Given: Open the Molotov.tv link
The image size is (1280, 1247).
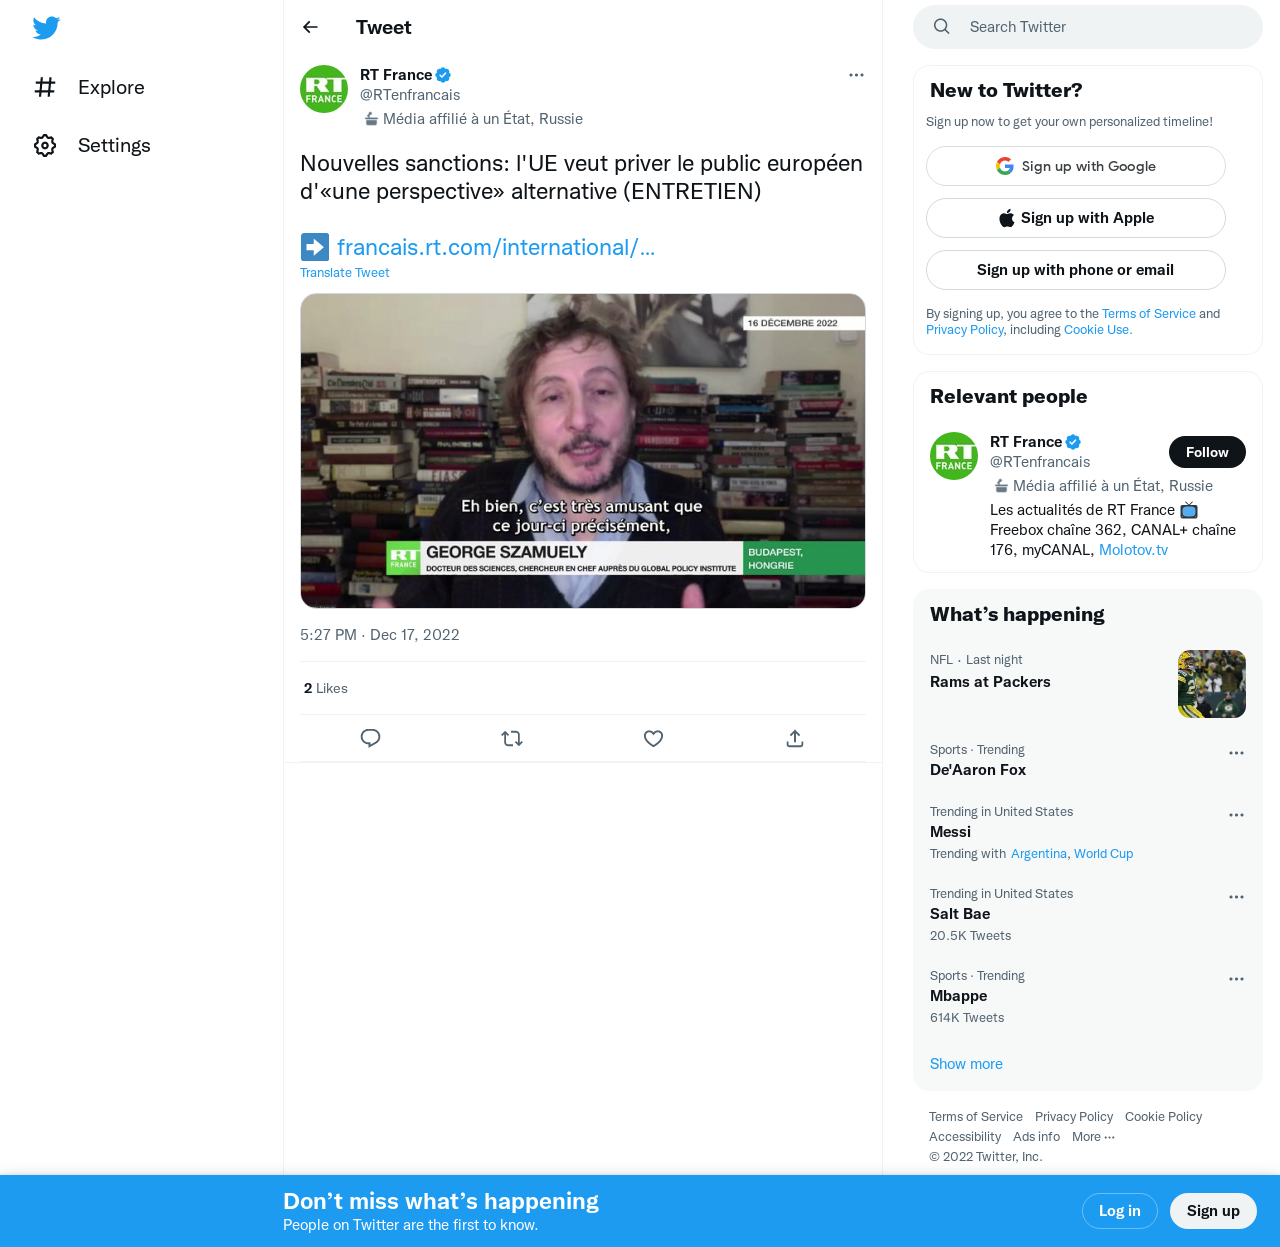Looking at the screenshot, I should [1133, 550].
